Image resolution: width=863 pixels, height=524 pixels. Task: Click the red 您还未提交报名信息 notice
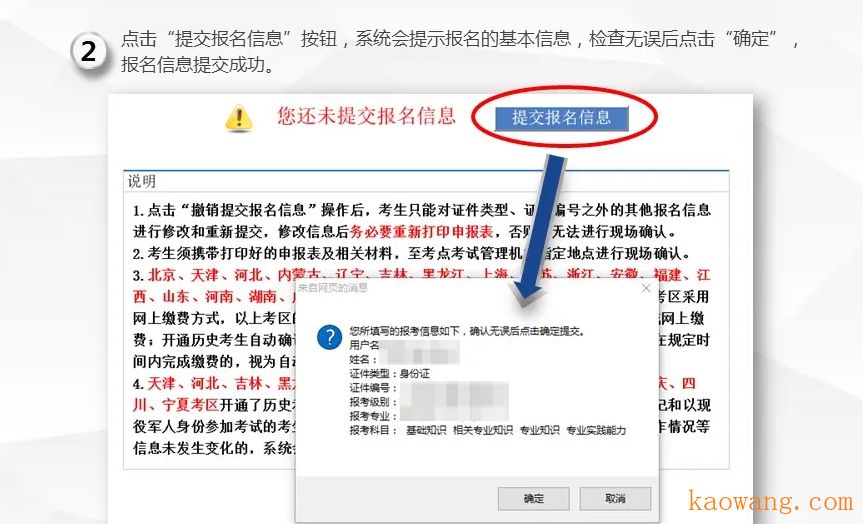[367, 116]
